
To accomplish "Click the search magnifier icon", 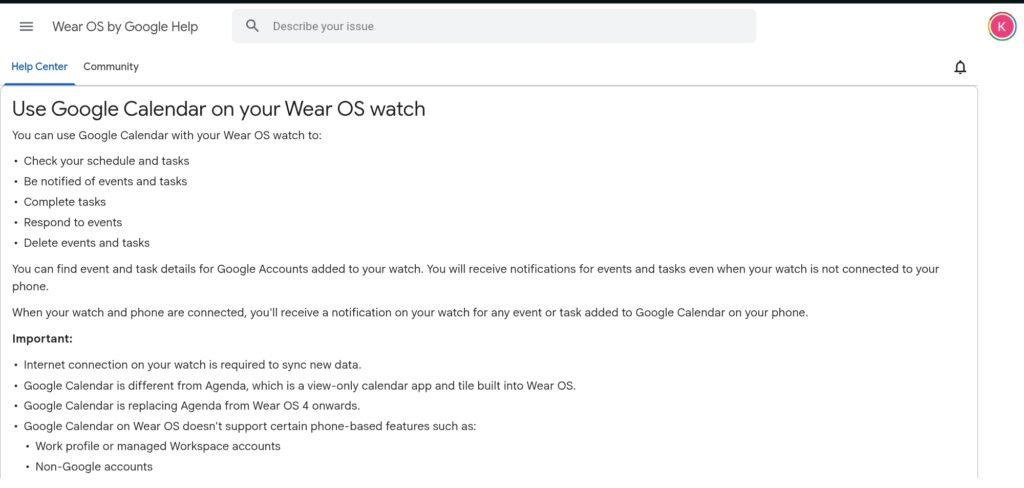I will 252,26.
